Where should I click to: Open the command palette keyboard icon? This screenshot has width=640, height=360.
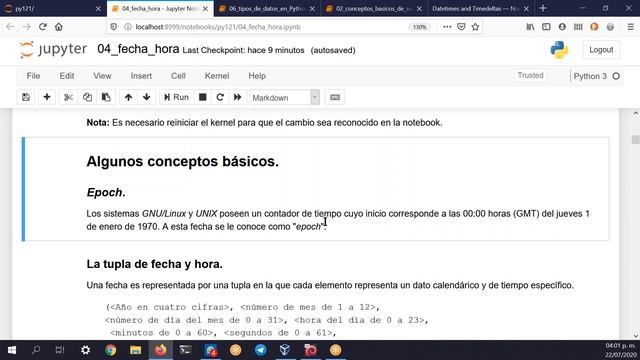335,97
